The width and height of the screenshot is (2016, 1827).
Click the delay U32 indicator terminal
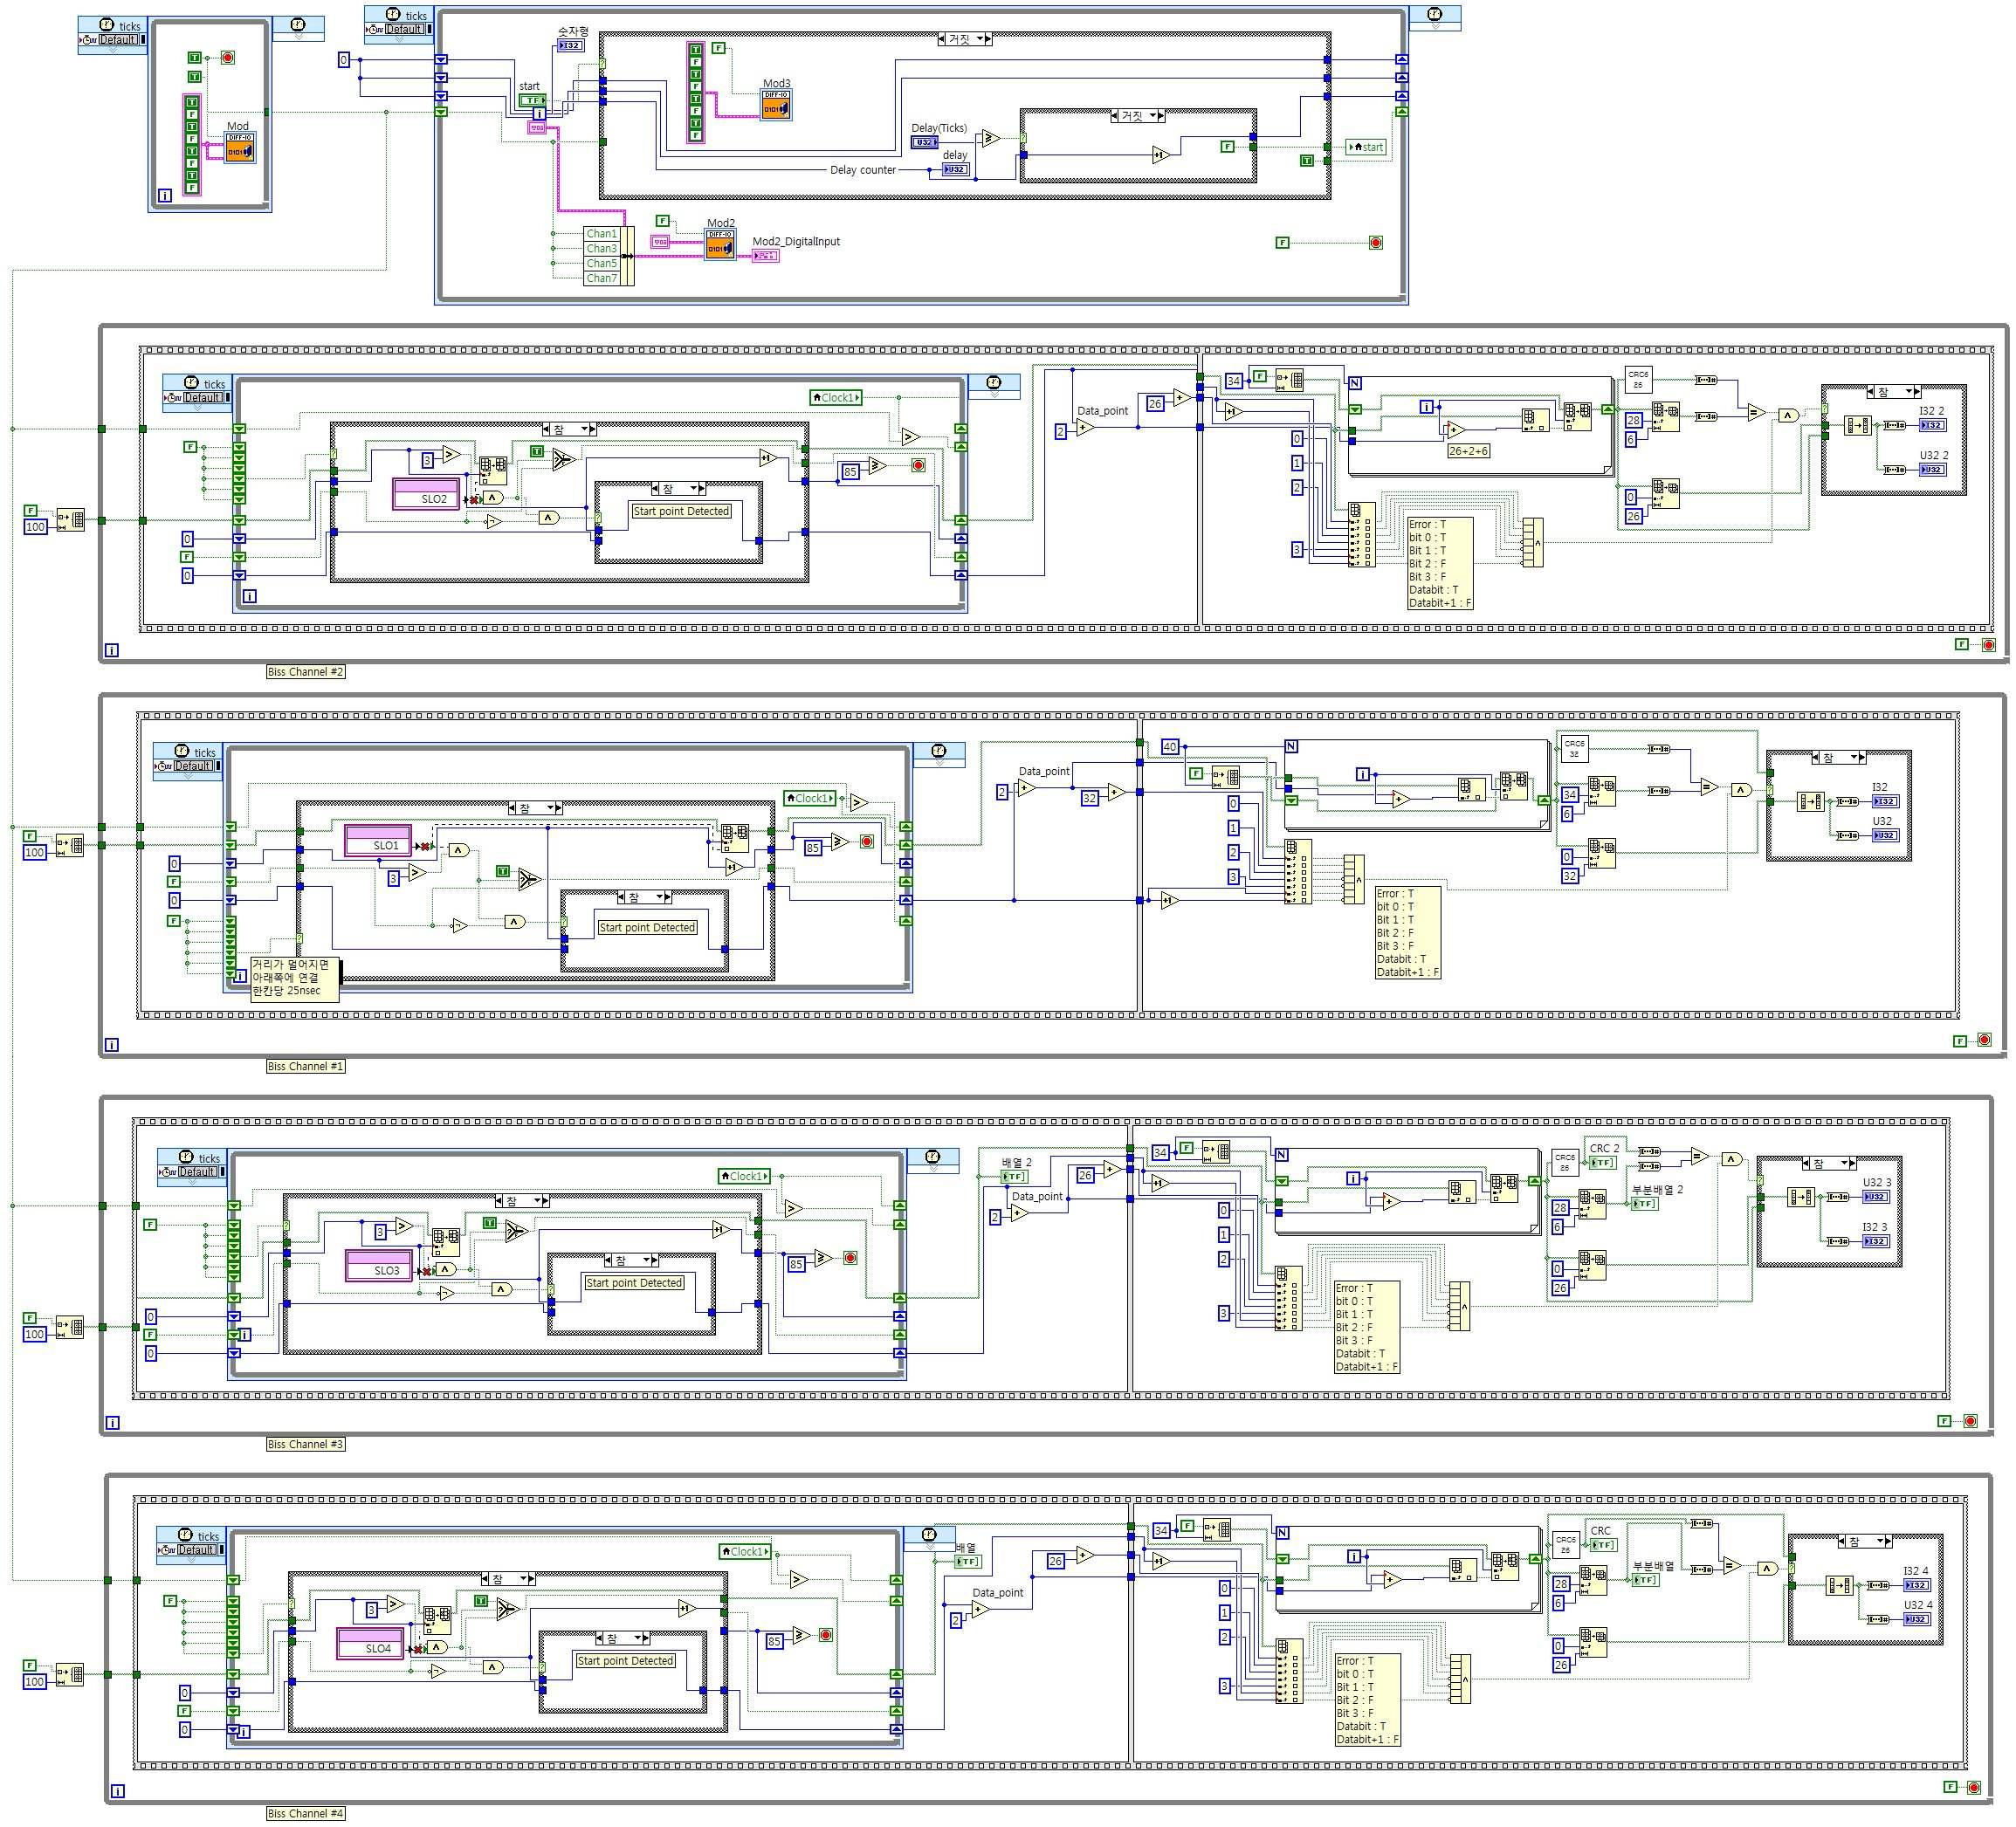[956, 170]
